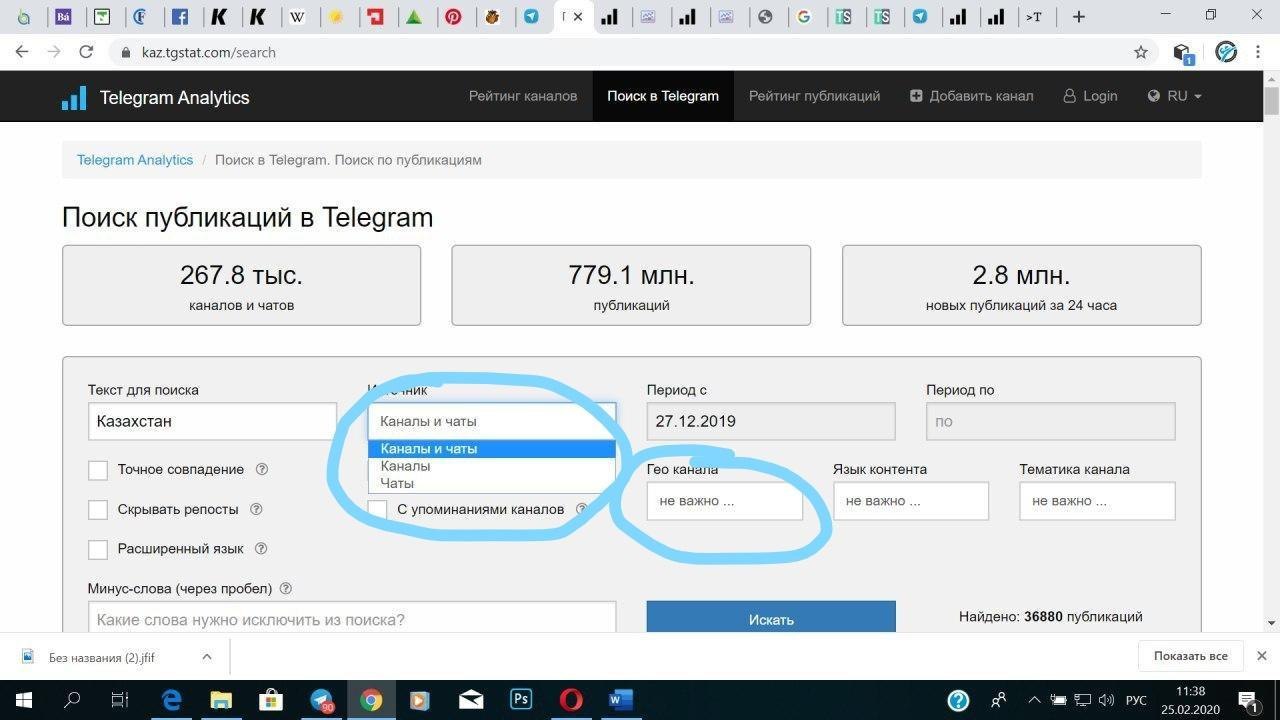Open the Рейтинг публикаций nav item
This screenshot has height=720, width=1280.
click(x=814, y=96)
